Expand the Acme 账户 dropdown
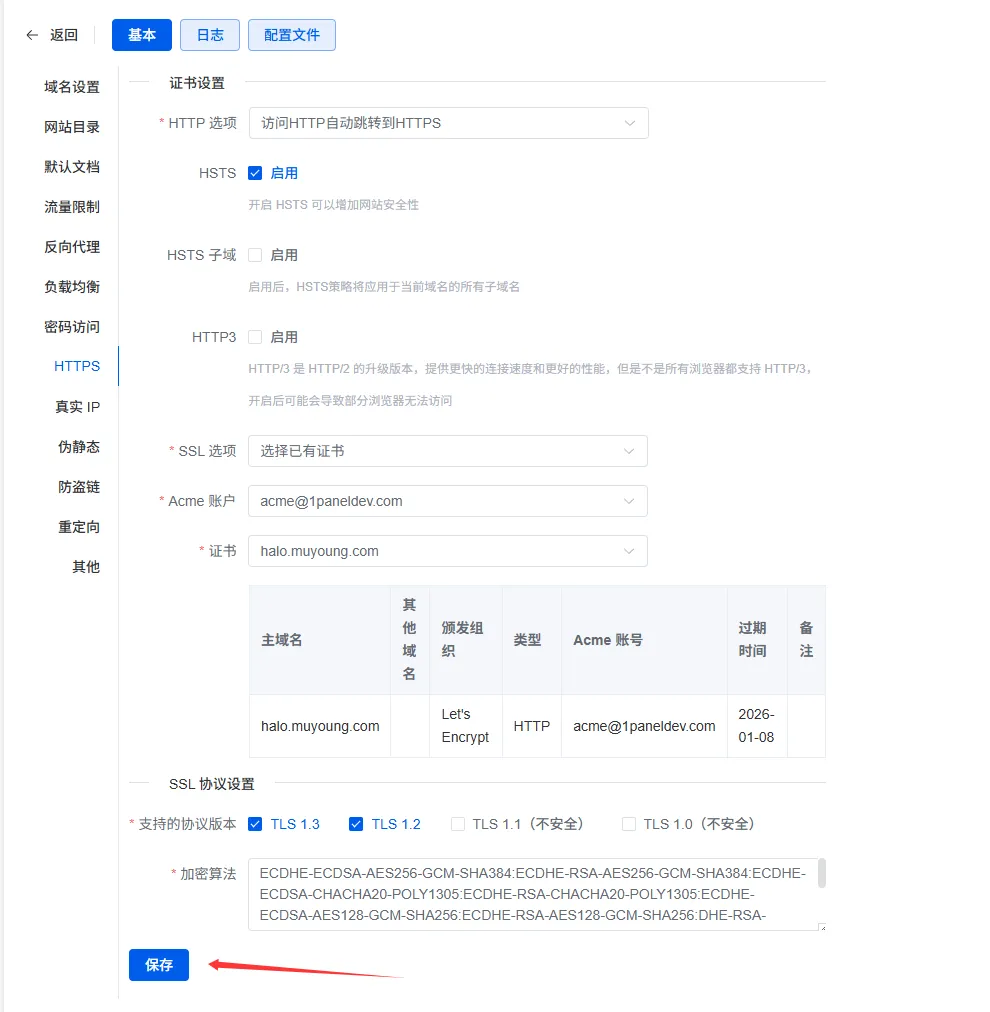This screenshot has height=1012, width=990. coord(448,501)
